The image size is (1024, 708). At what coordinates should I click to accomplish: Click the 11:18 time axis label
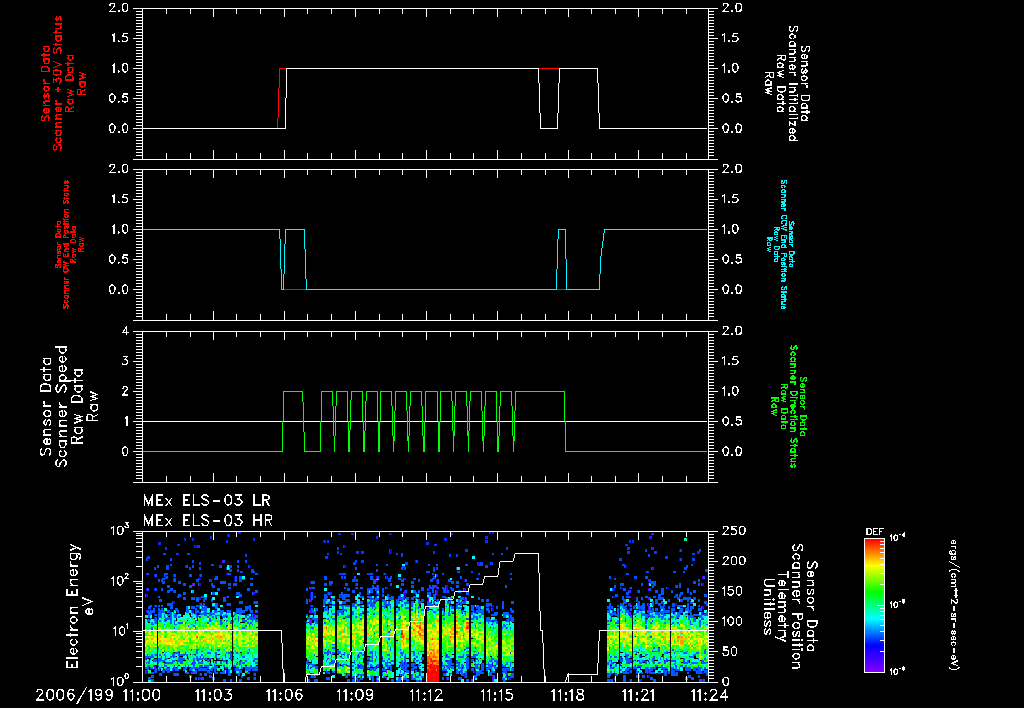coord(568,695)
